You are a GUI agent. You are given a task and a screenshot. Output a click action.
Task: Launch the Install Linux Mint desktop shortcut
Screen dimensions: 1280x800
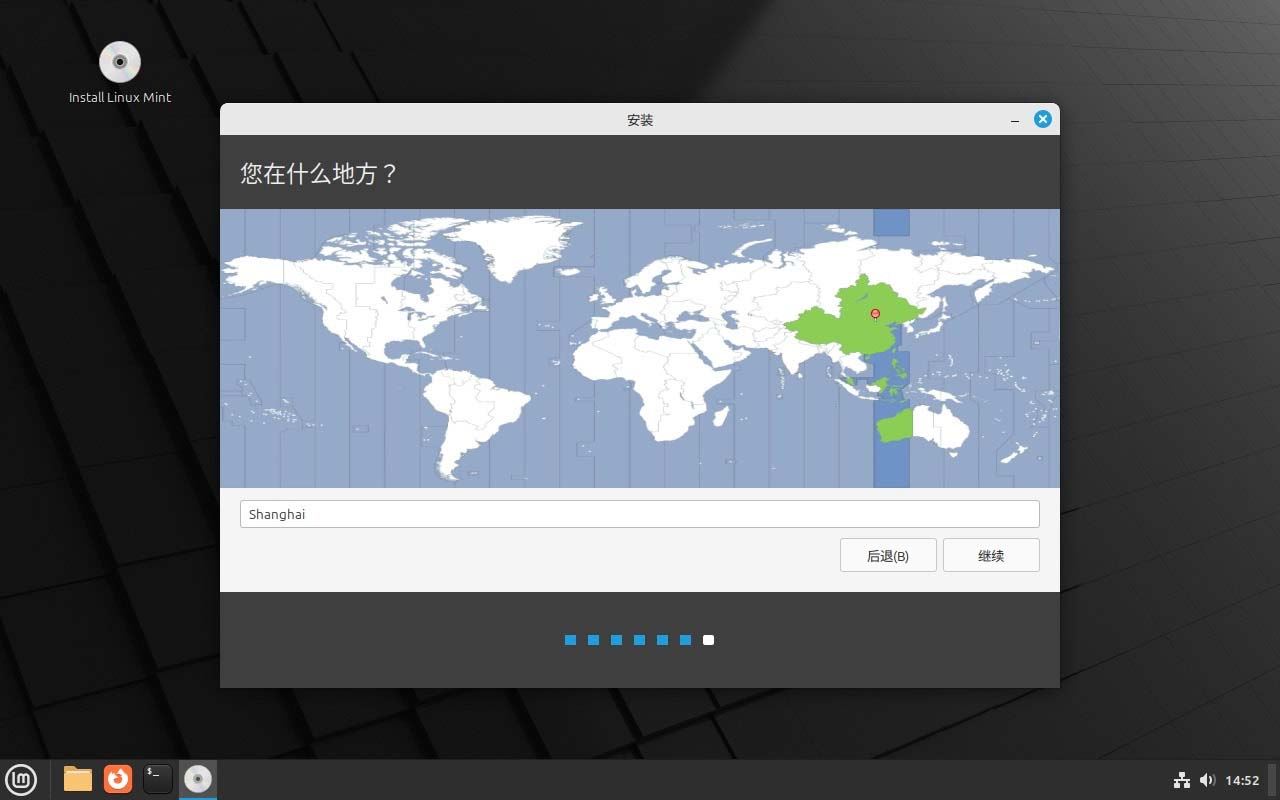(119, 62)
